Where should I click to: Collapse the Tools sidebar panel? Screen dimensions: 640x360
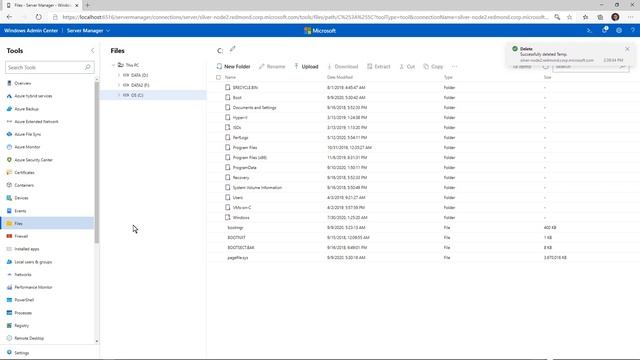[92, 51]
